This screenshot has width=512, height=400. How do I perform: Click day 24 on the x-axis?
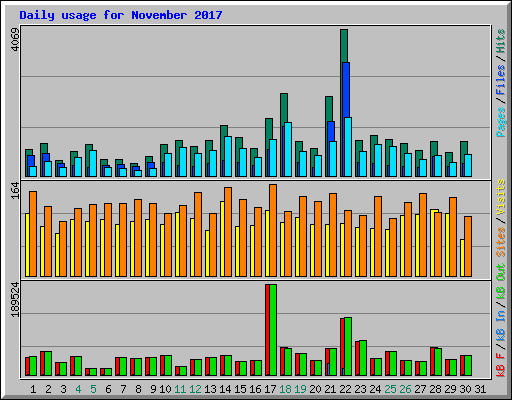(375, 389)
